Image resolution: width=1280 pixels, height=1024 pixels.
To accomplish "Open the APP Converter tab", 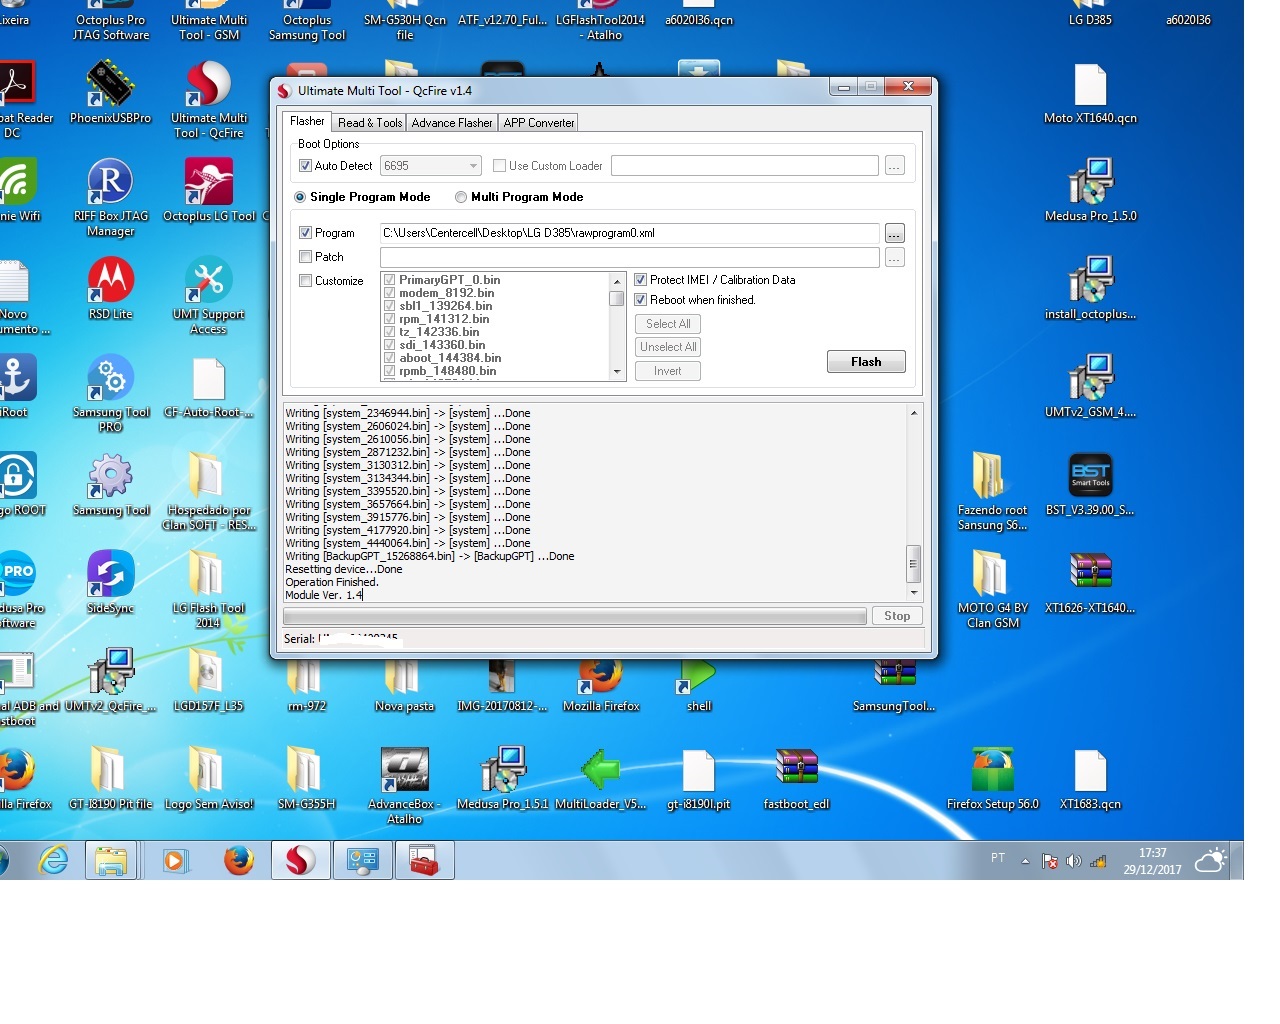I will (539, 123).
